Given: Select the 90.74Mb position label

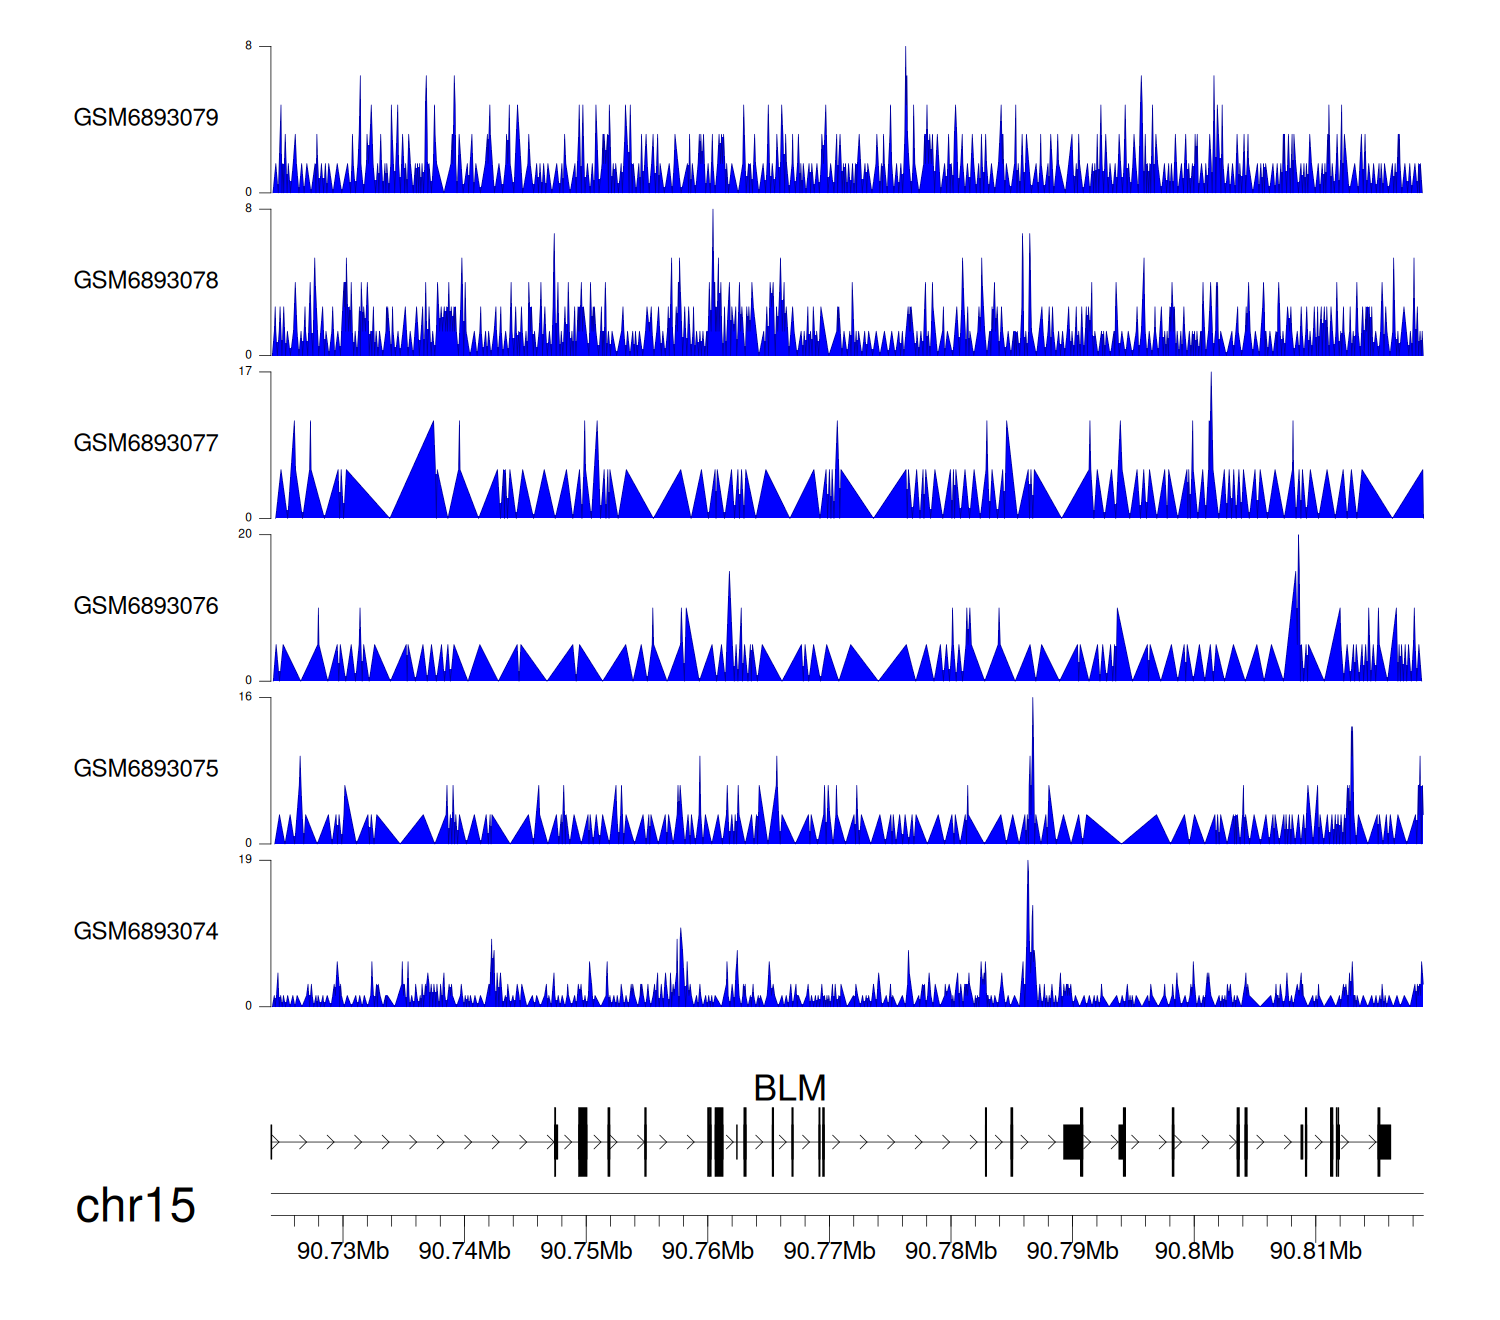Looking at the screenshot, I should tap(464, 1252).
